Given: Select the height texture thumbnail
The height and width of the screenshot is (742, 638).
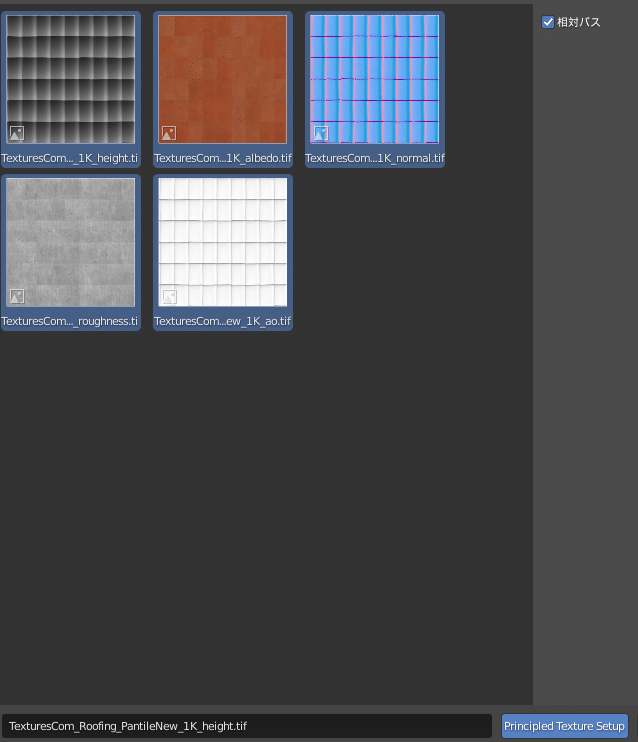Looking at the screenshot, I should coord(71,79).
